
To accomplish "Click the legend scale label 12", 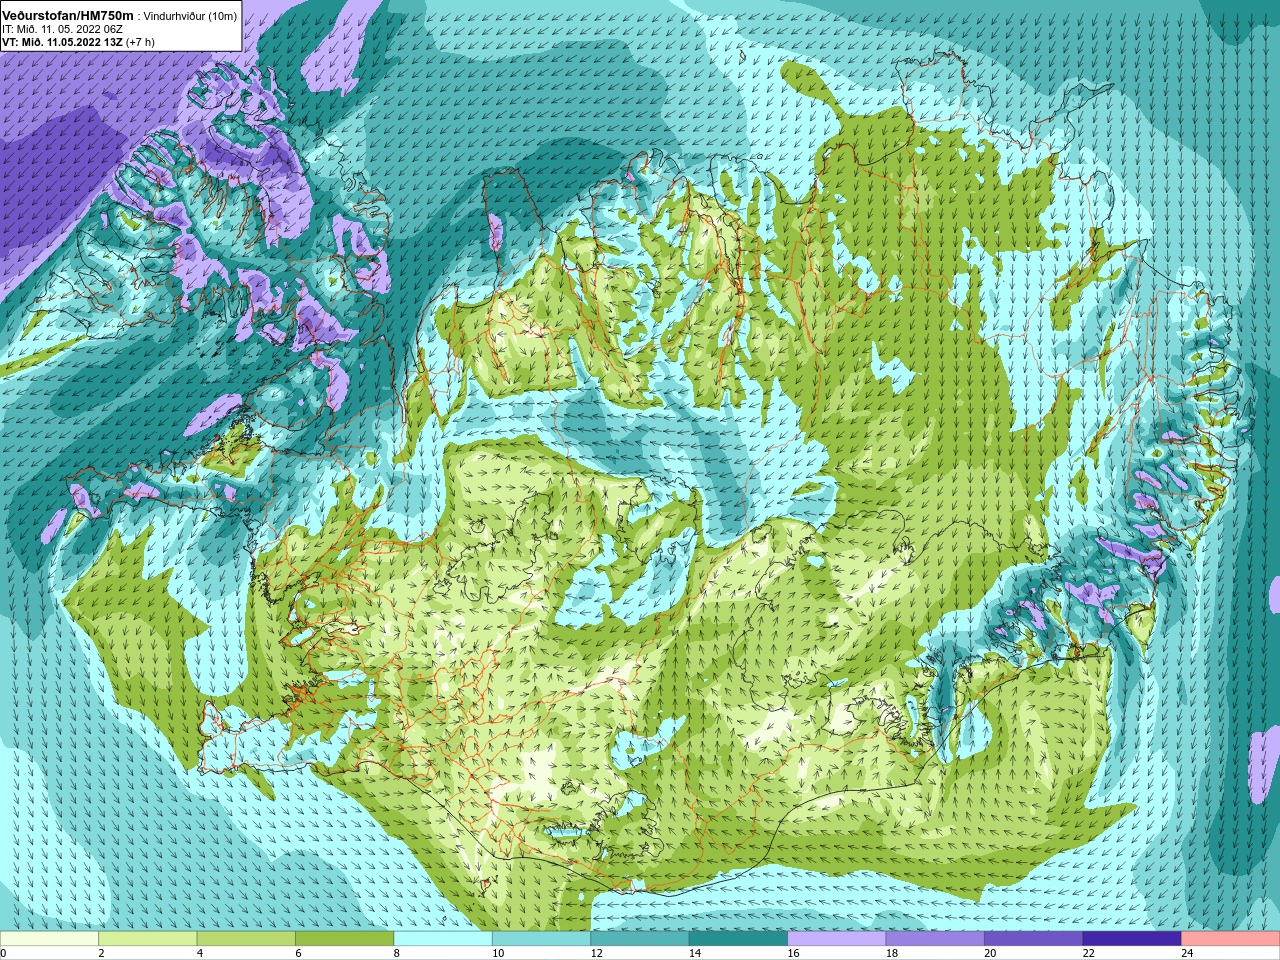I will tap(597, 953).
